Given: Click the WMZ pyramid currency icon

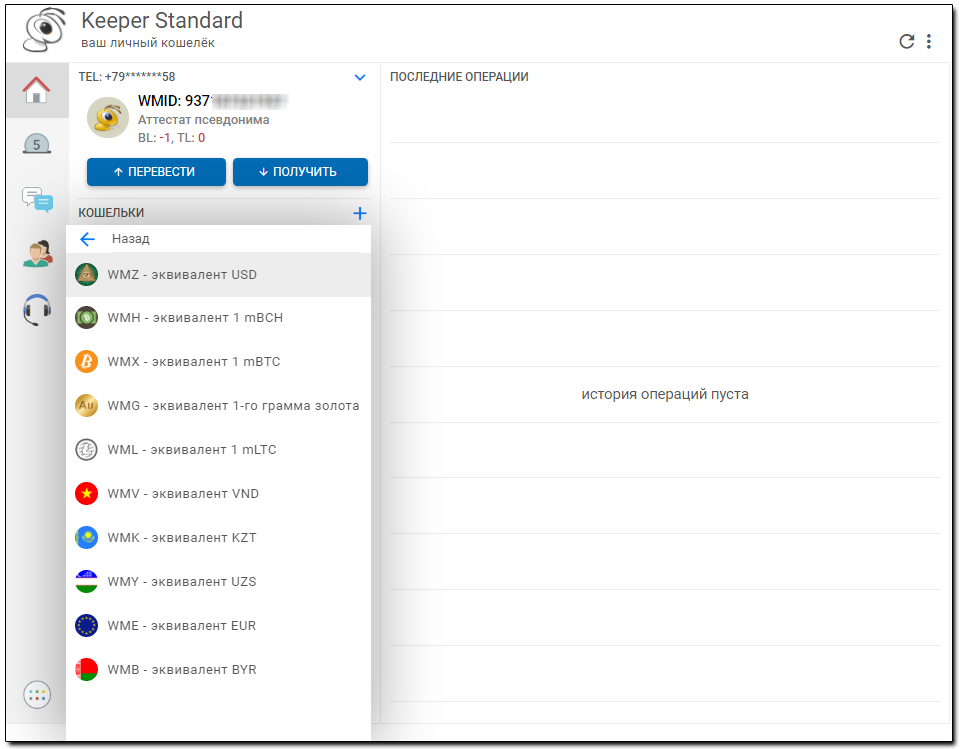Looking at the screenshot, I should click(86, 274).
